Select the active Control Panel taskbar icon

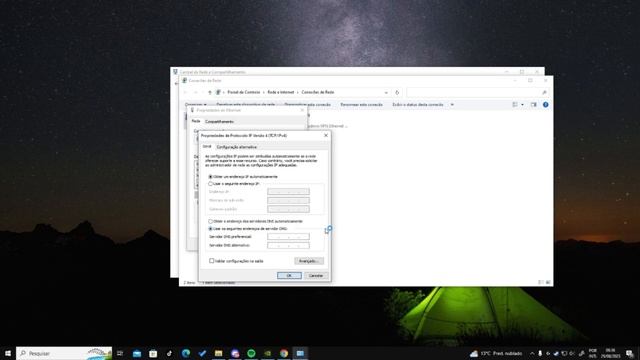coord(300,353)
